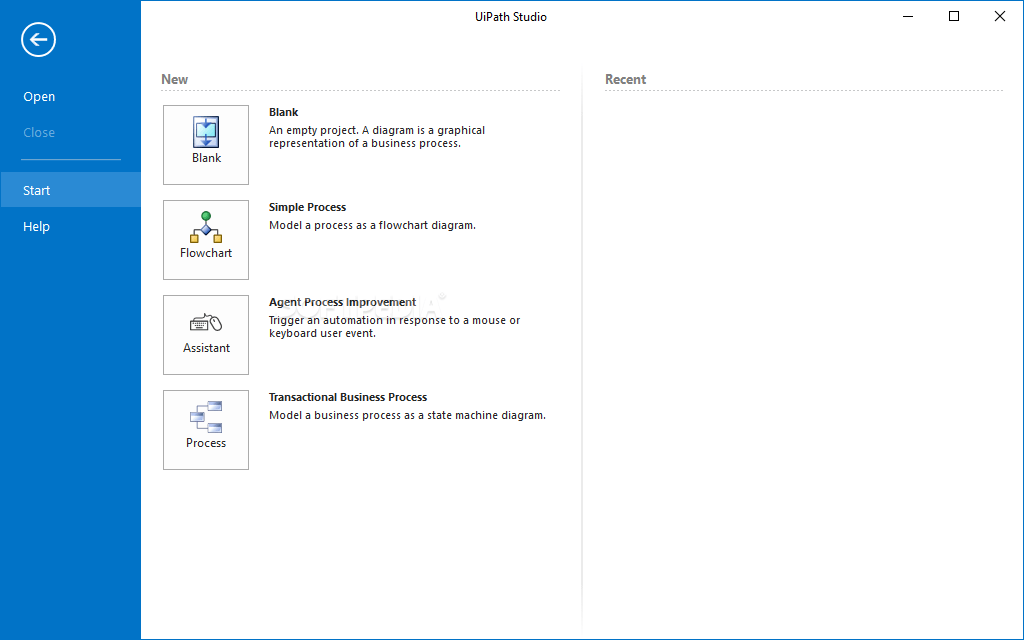
Task: Select the Start menu item
Action: click(71, 190)
